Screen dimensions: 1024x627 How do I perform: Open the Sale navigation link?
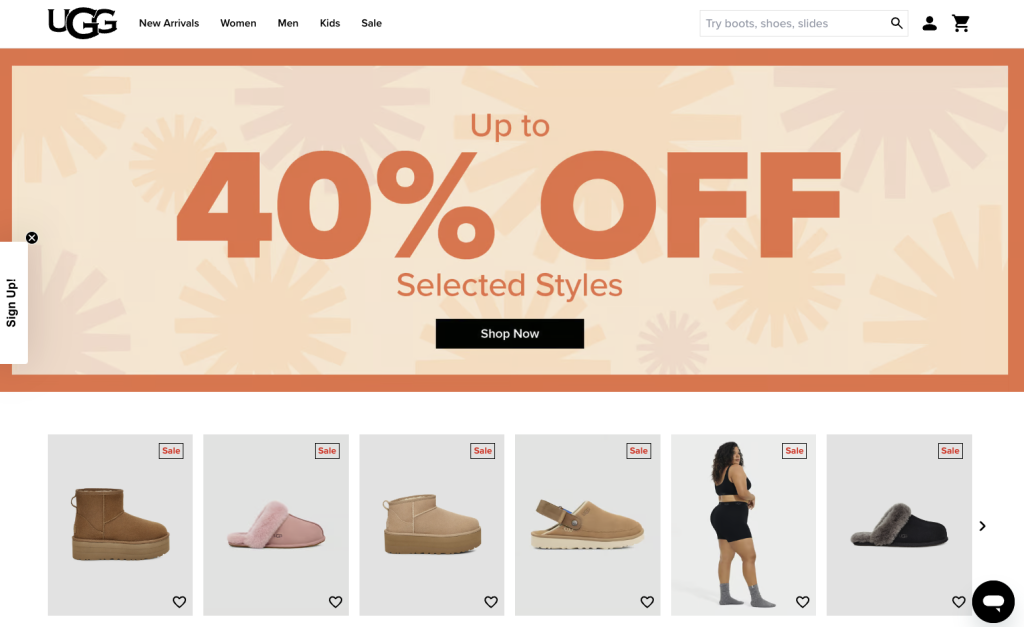(x=372, y=24)
